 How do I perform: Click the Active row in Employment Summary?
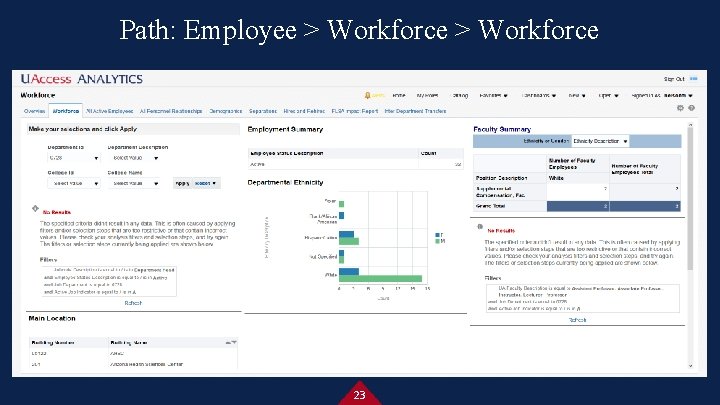pos(355,164)
